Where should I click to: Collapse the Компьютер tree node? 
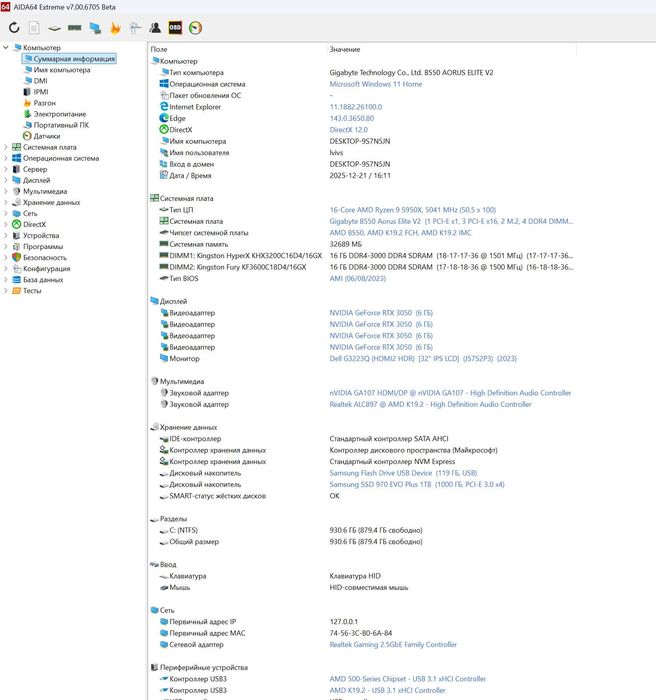(6, 47)
